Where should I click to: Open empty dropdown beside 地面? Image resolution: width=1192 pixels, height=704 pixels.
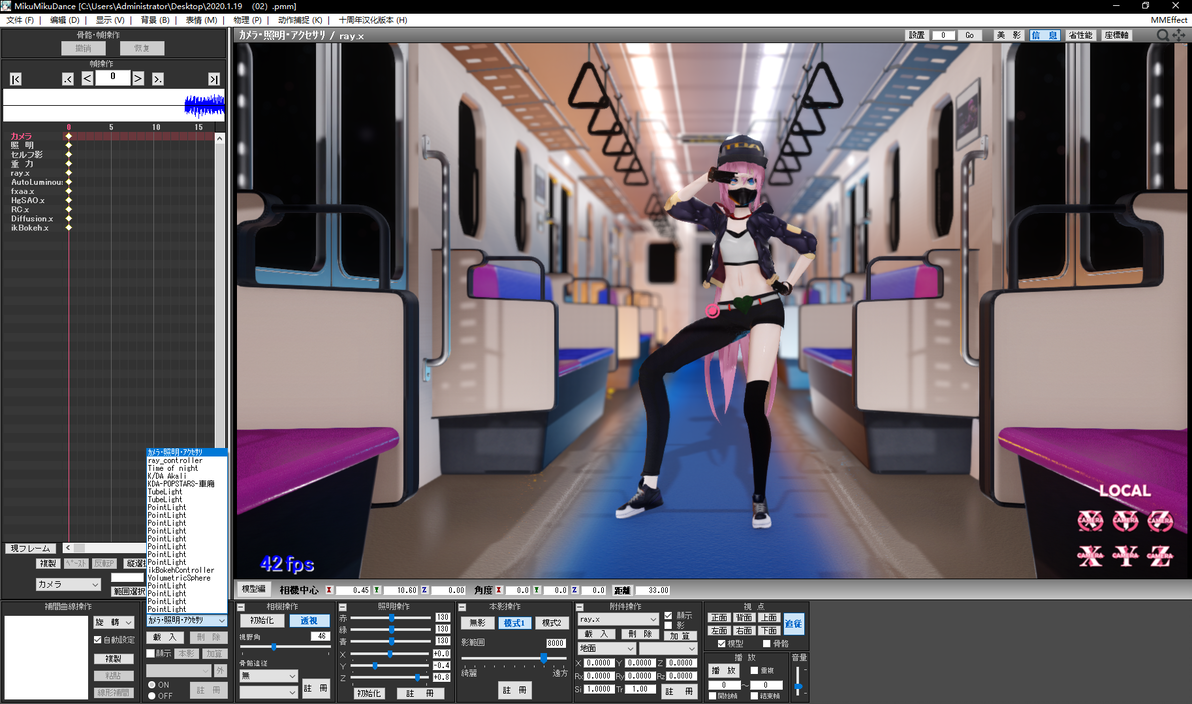(667, 649)
